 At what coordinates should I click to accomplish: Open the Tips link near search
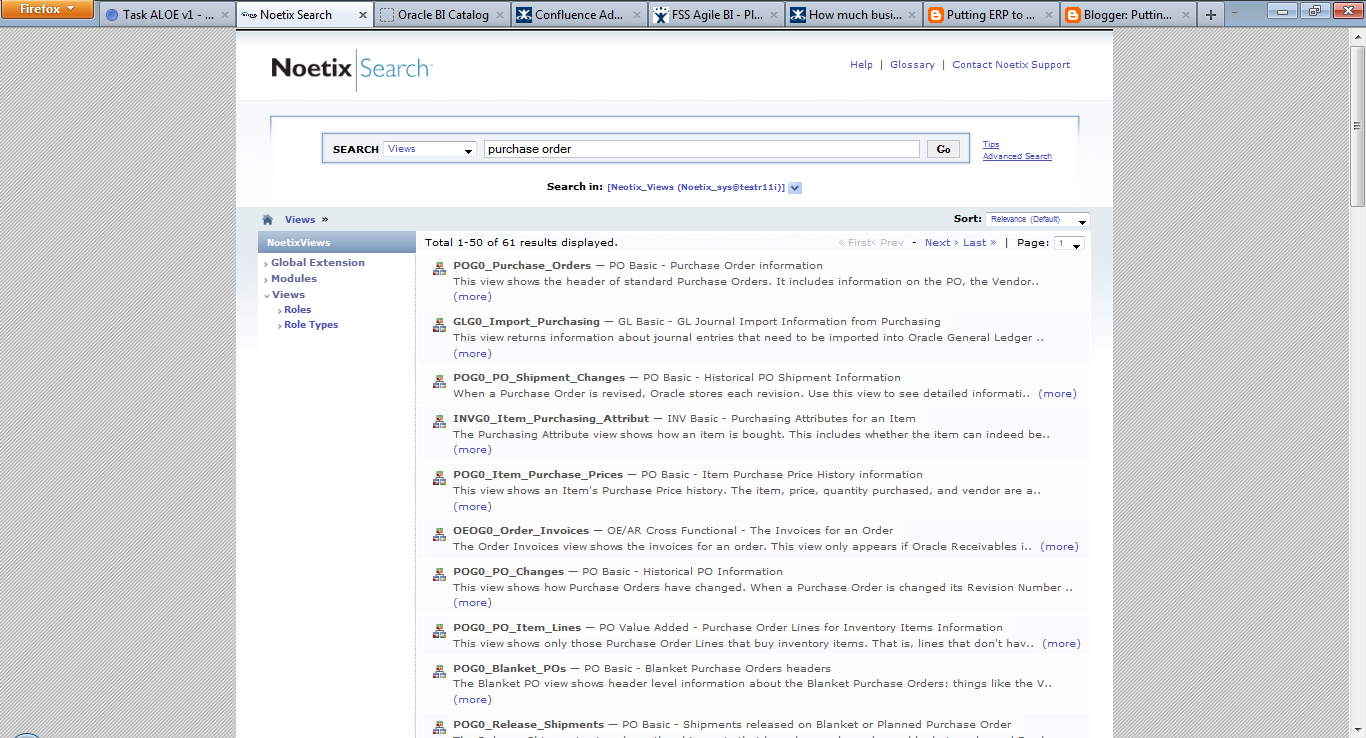point(991,144)
